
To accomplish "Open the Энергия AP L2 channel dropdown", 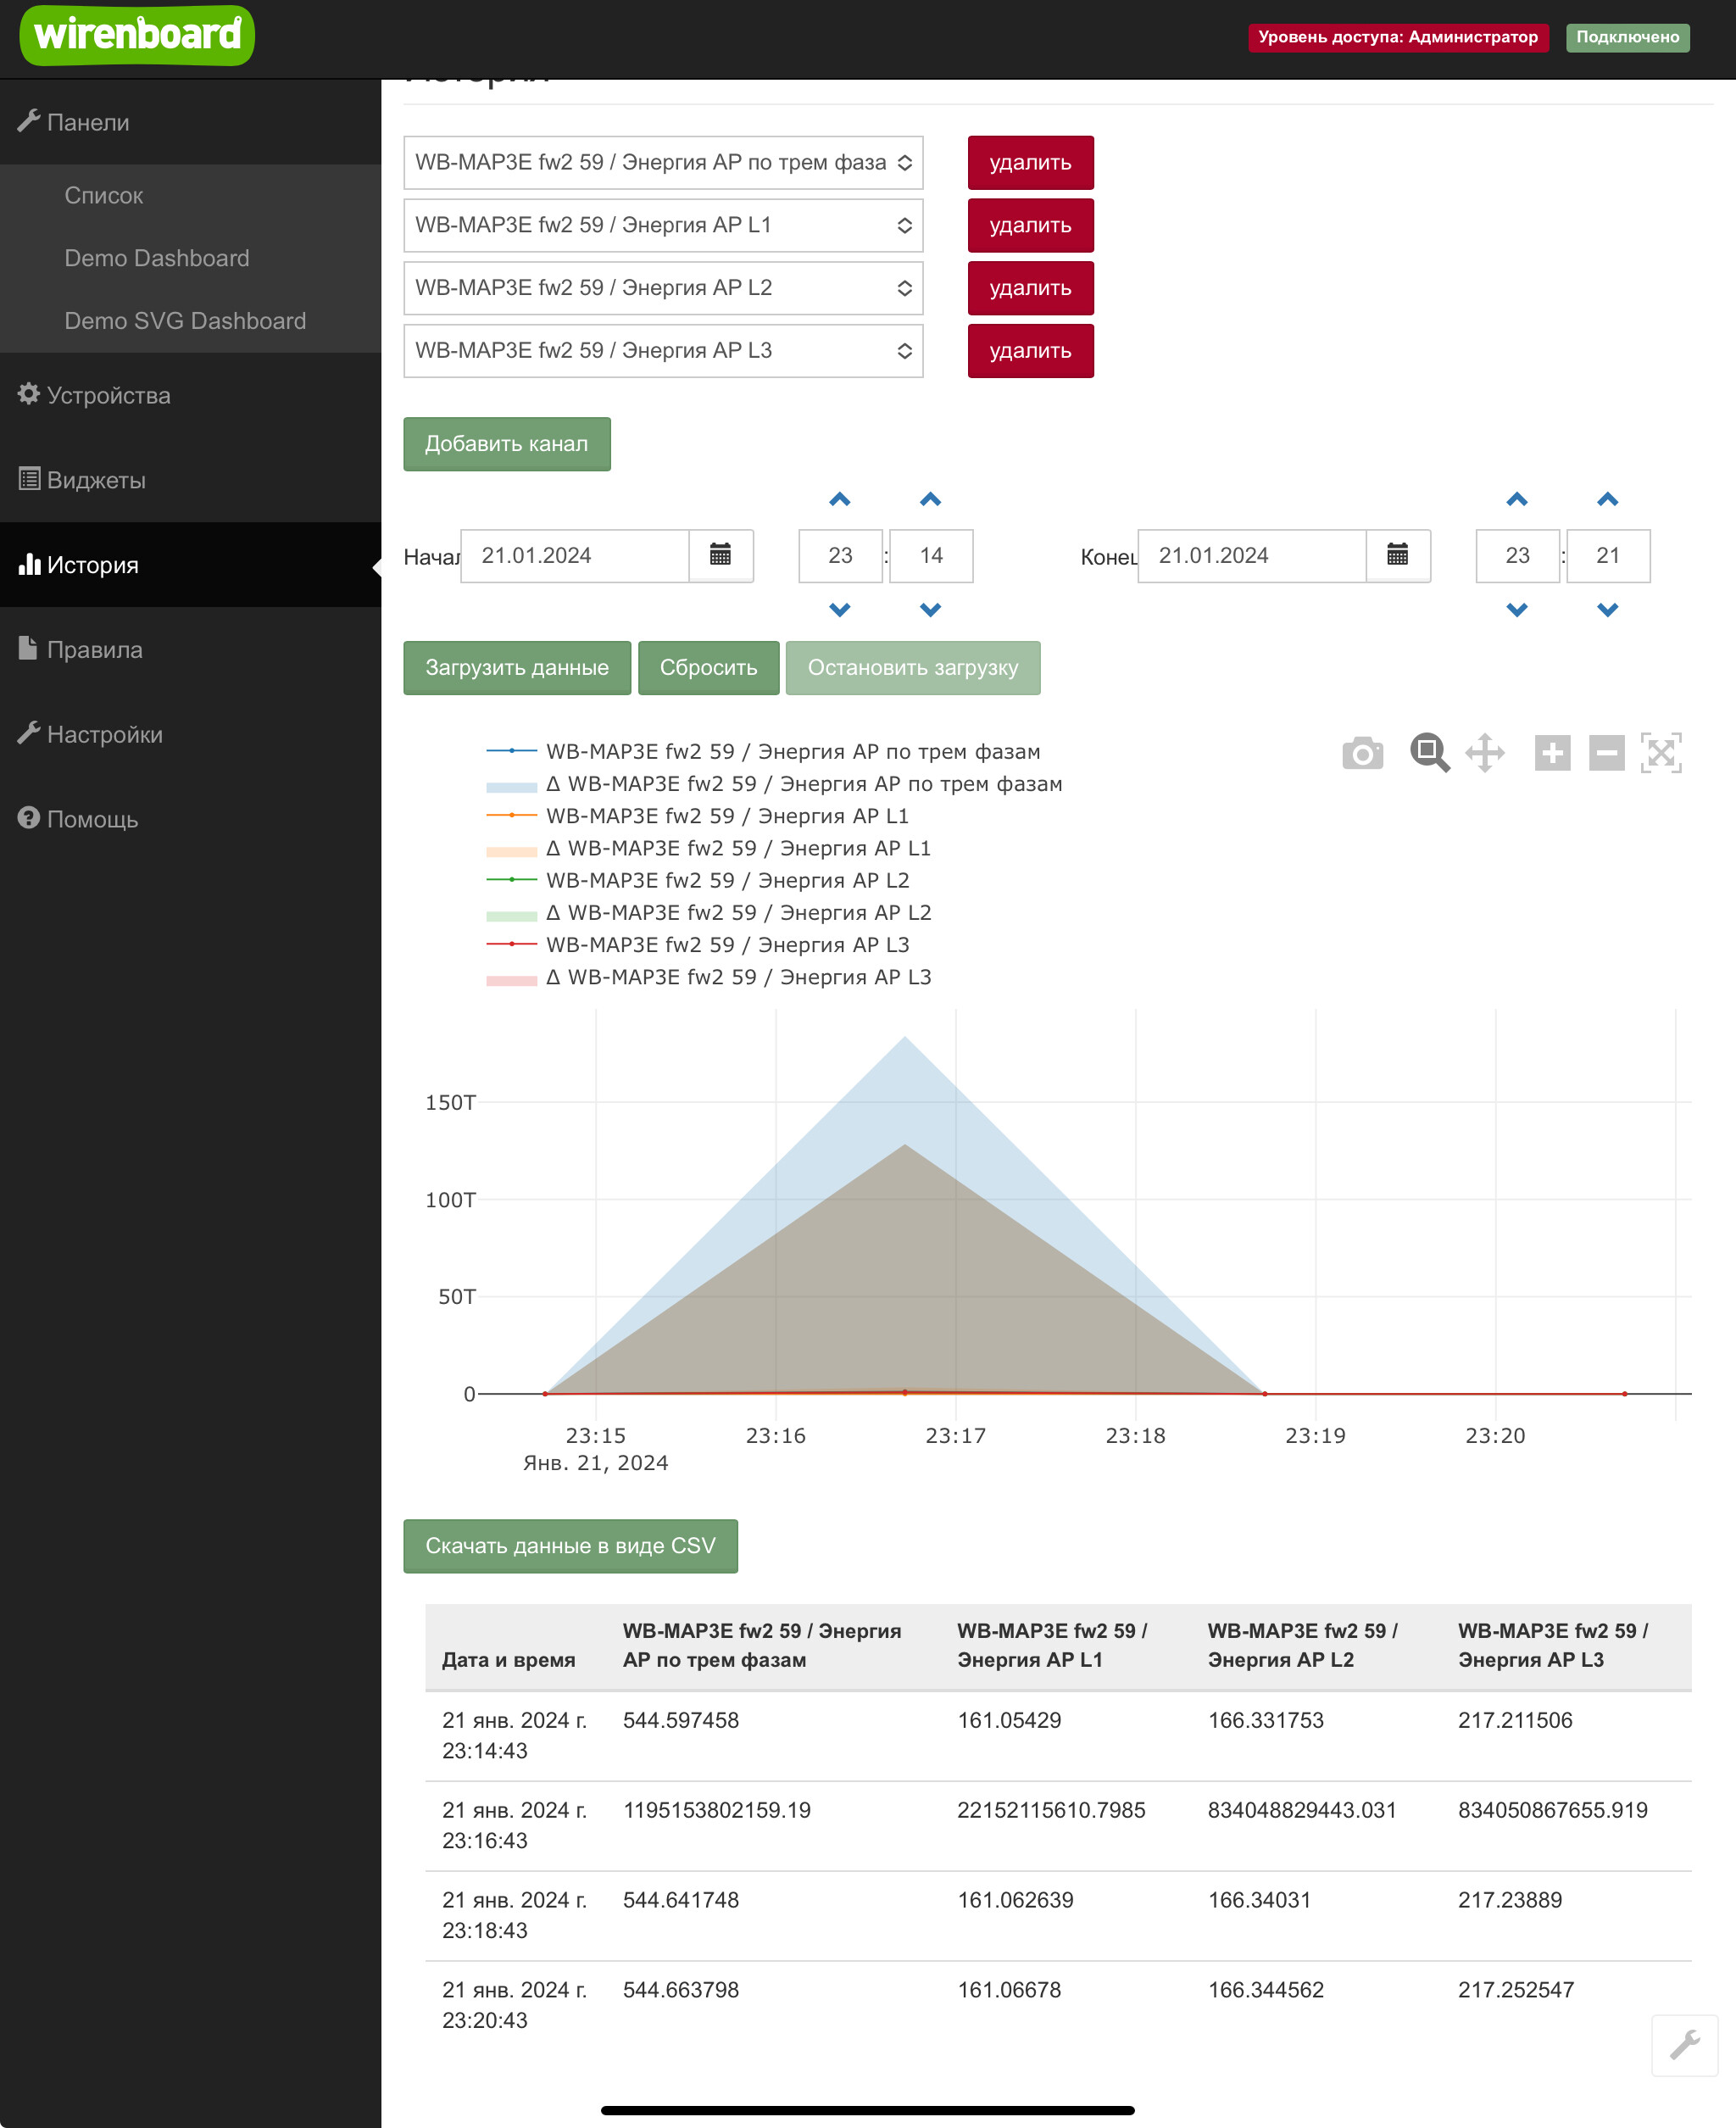I will coord(663,288).
